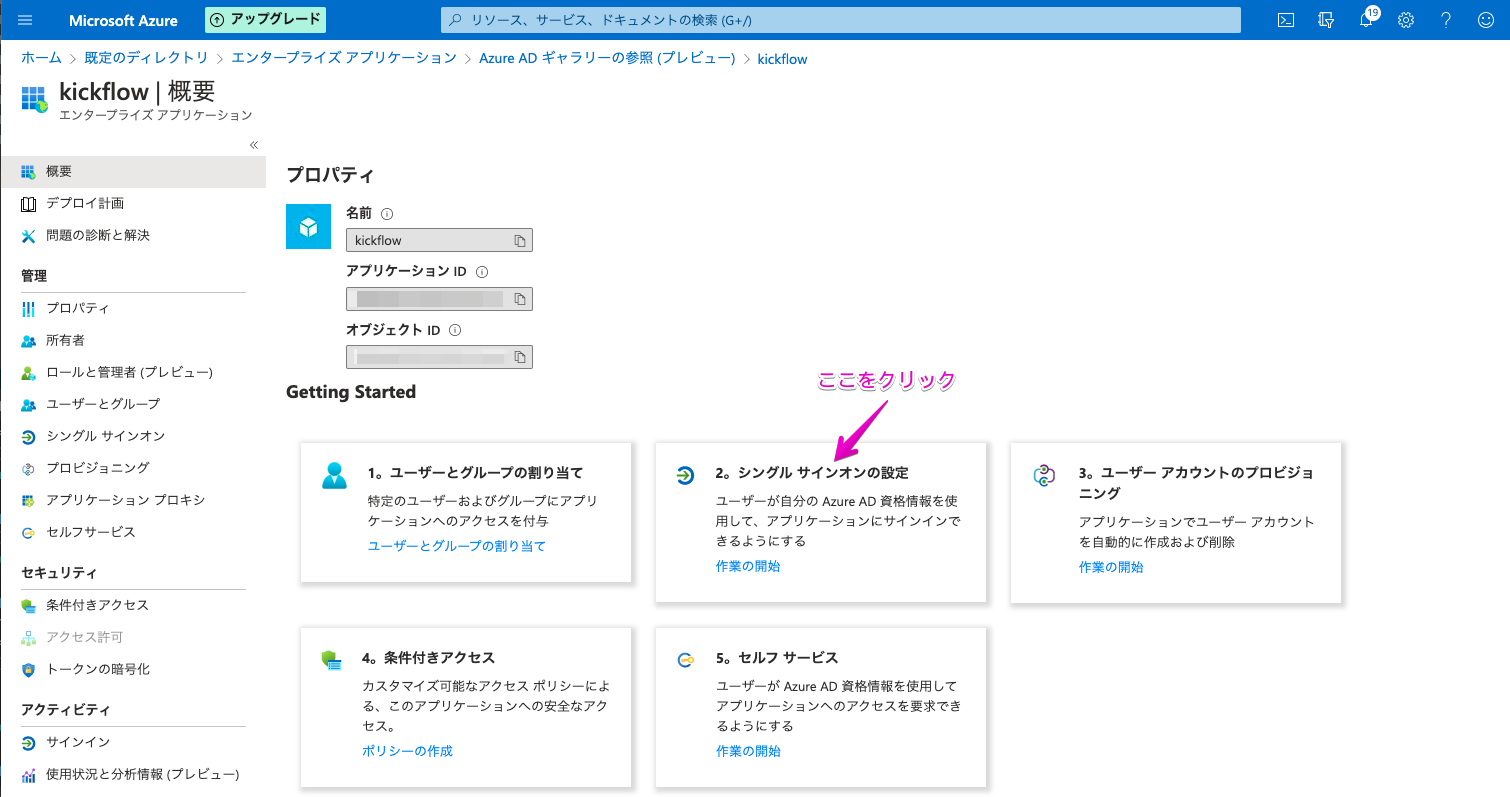
Task: Click the single sign-on icon on card 2
Action: point(685,475)
